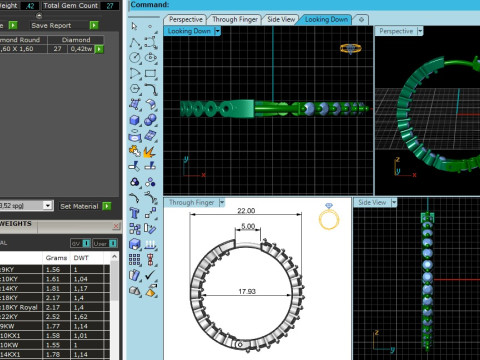Select the split tool
Image resolution: width=480 pixels, height=360 pixels.
tap(150, 166)
